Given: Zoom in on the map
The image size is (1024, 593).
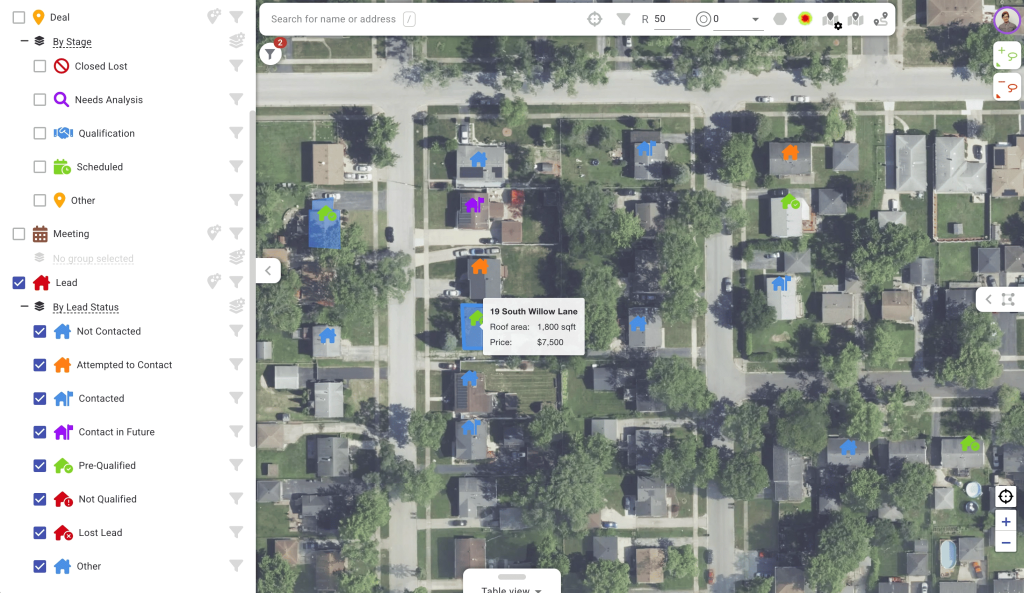Looking at the screenshot, I should pos(1006,522).
